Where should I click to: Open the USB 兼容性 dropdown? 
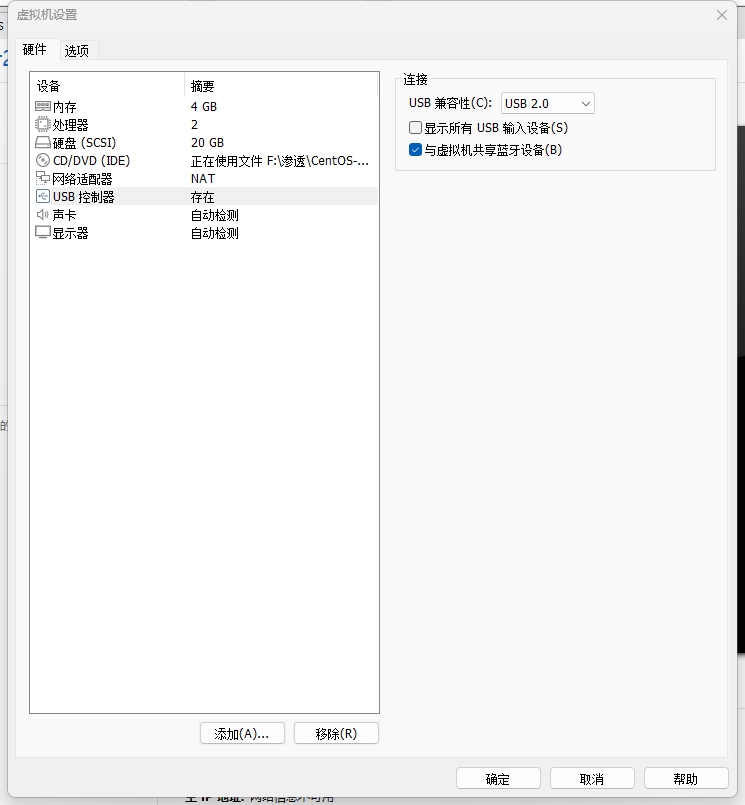[547, 103]
